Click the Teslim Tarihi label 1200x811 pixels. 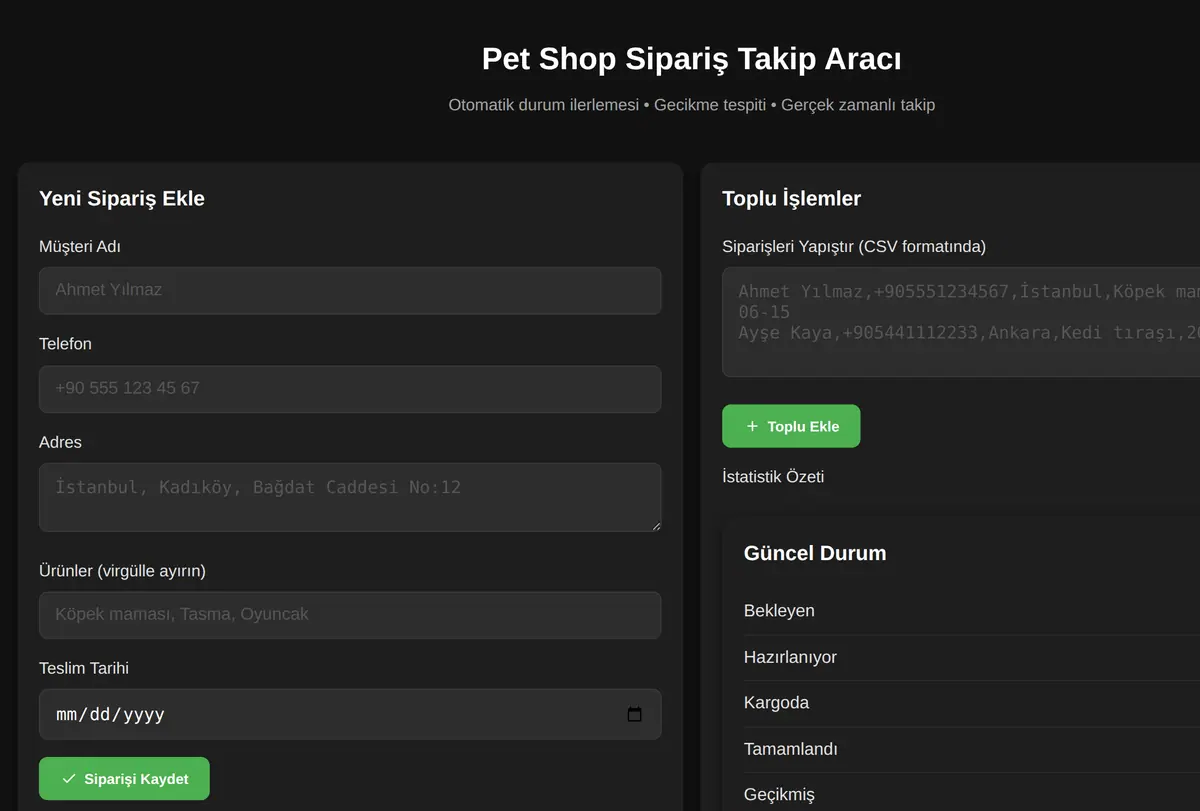click(x=84, y=668)
